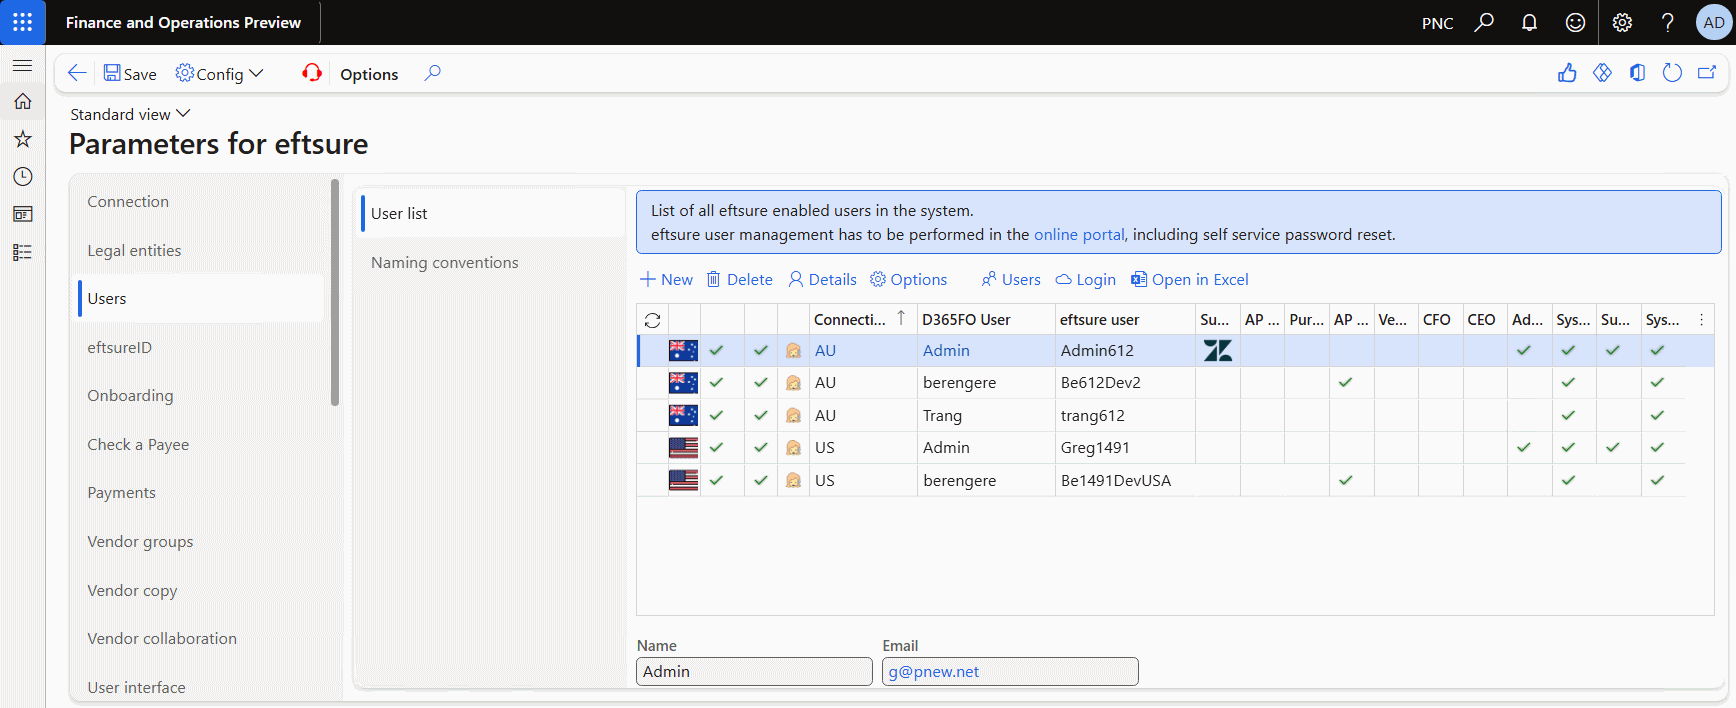Toggle first checkmark in Be612Dev2 row
The image size is (1736, 708).
point(716,383)
